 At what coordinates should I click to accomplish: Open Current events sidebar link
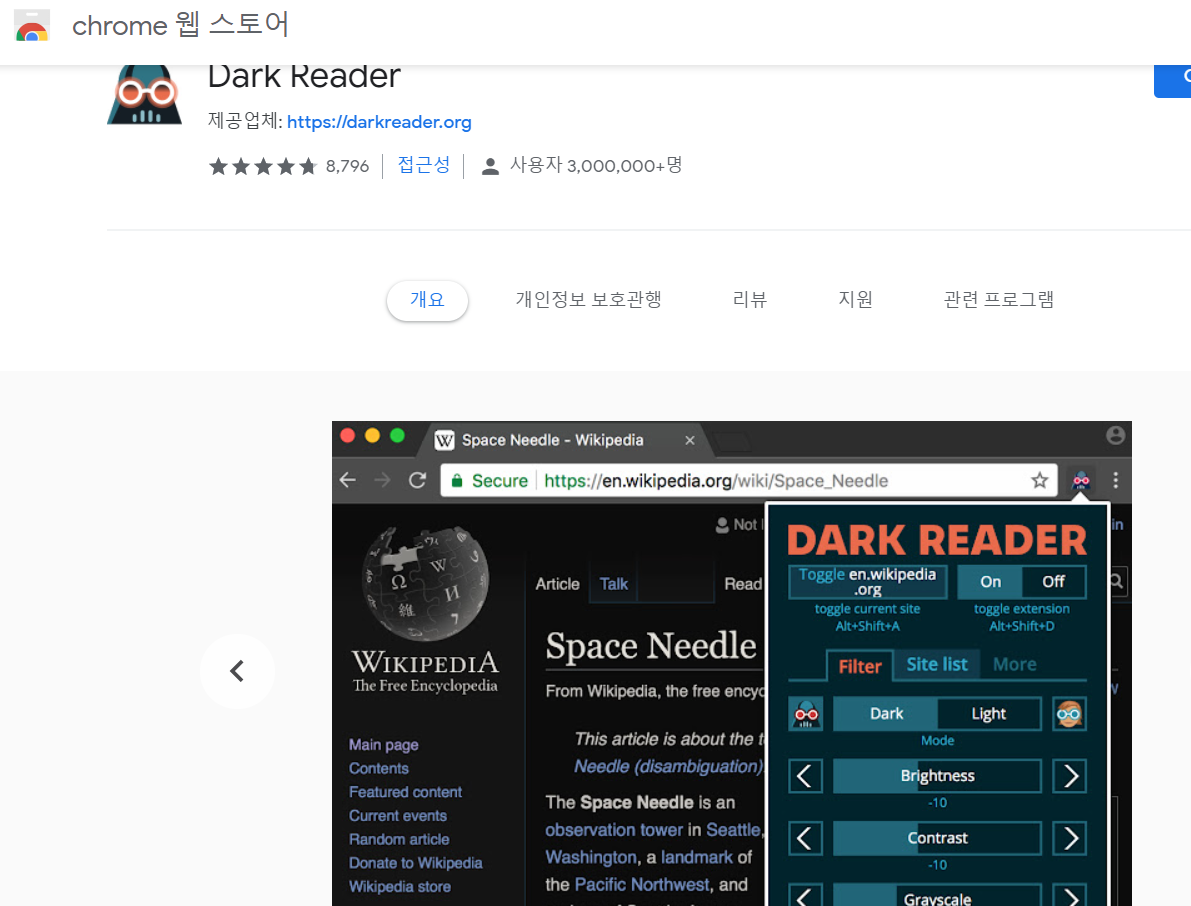398,816
